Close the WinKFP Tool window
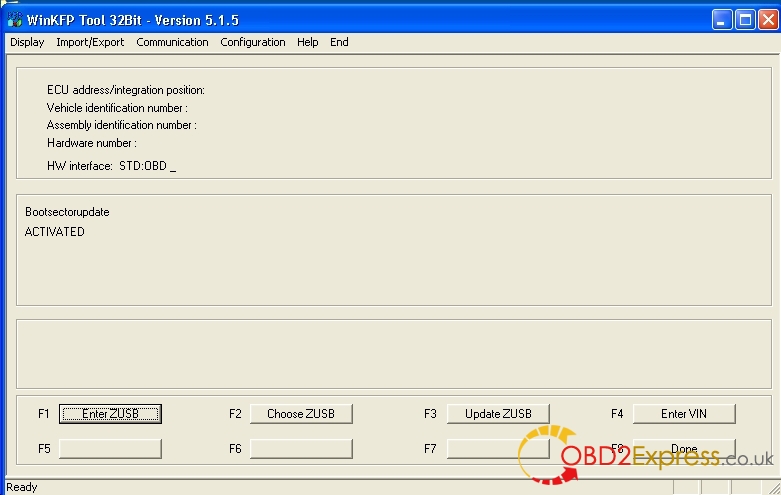Screen dimensions: 781x495 point(766,20)
